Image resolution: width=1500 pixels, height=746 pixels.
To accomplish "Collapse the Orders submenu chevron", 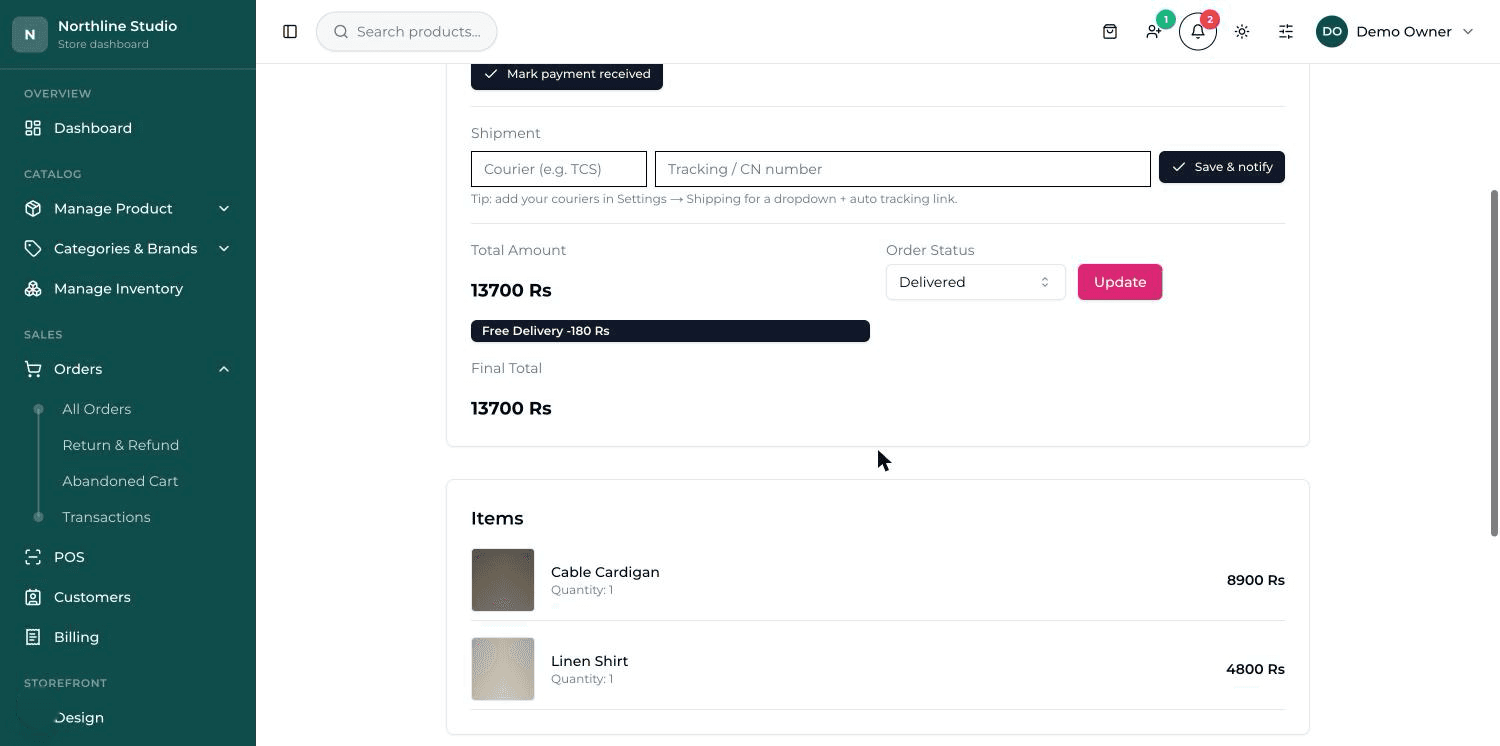I will coord(224,369).
